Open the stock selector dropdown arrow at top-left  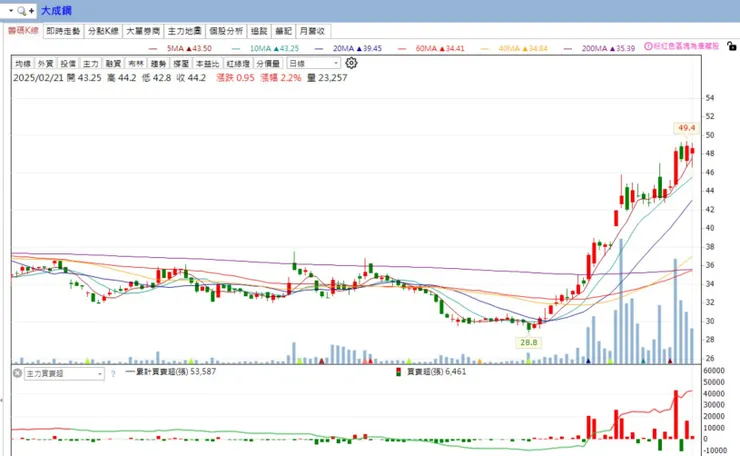[x=10, y=10]
